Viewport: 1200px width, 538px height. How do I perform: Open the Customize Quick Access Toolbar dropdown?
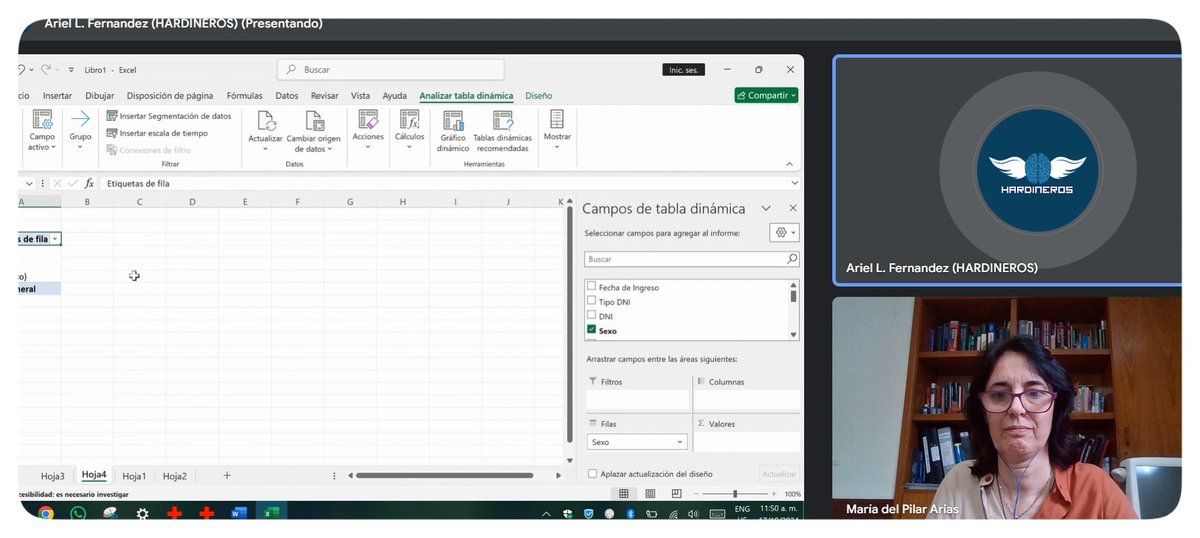click(71, 70)
